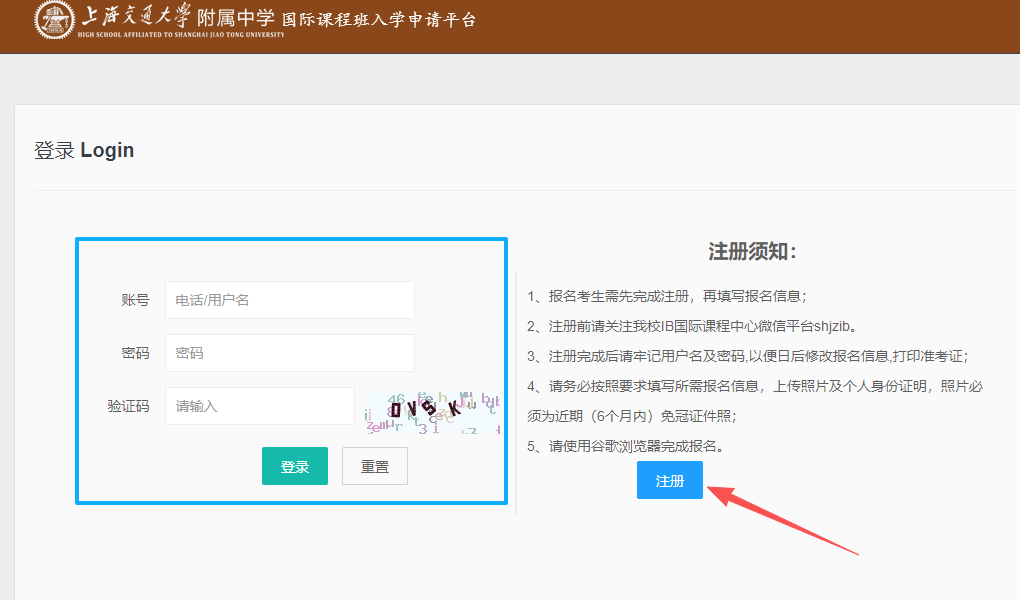Click the 国际课程班入学申请平台 platform title
The height and width of the screenshot is (600, 1020).
pos(385,20)
